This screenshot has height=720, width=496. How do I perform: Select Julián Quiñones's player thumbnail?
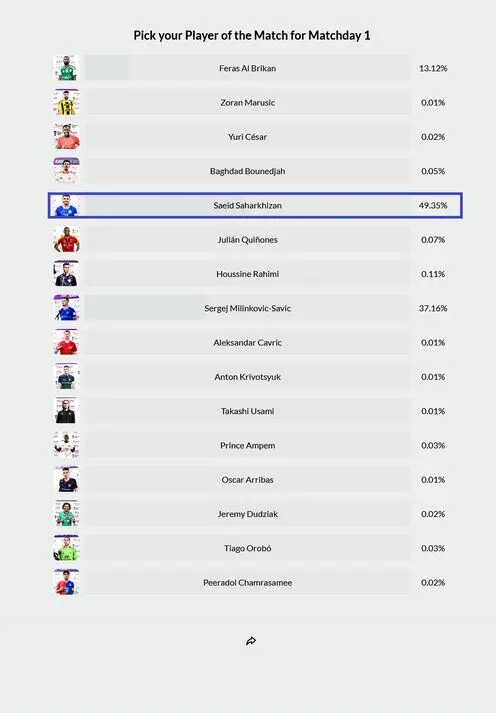(67, 239)
